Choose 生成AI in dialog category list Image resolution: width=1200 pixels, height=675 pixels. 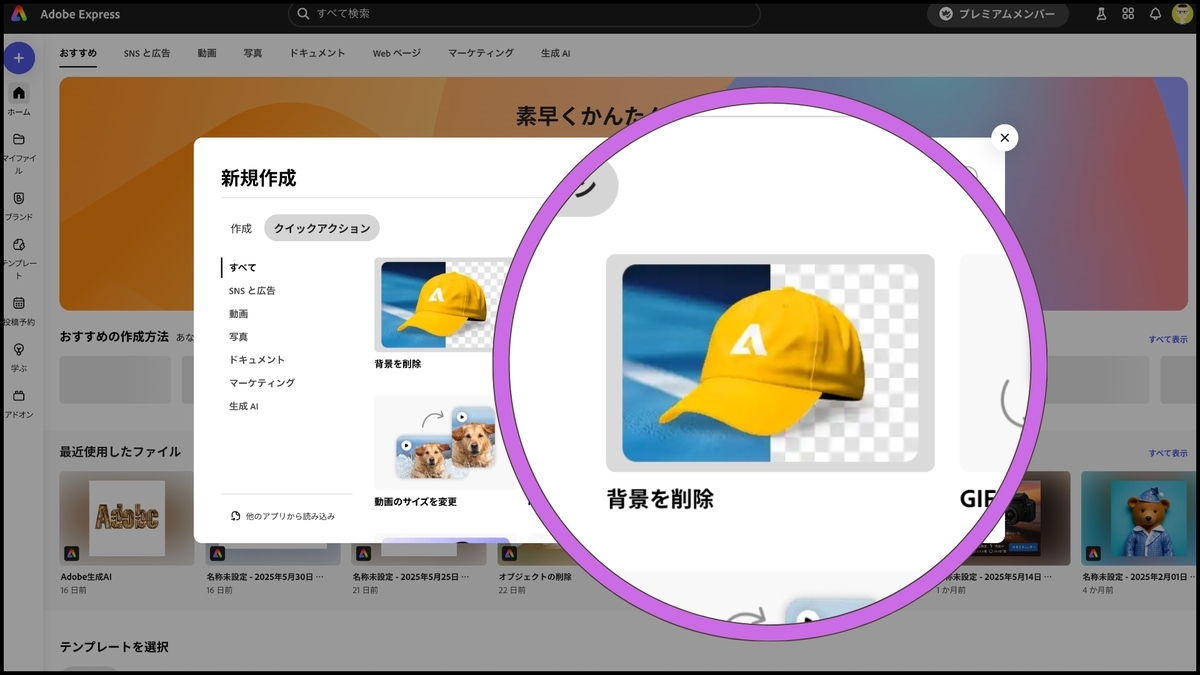[244, 406]
